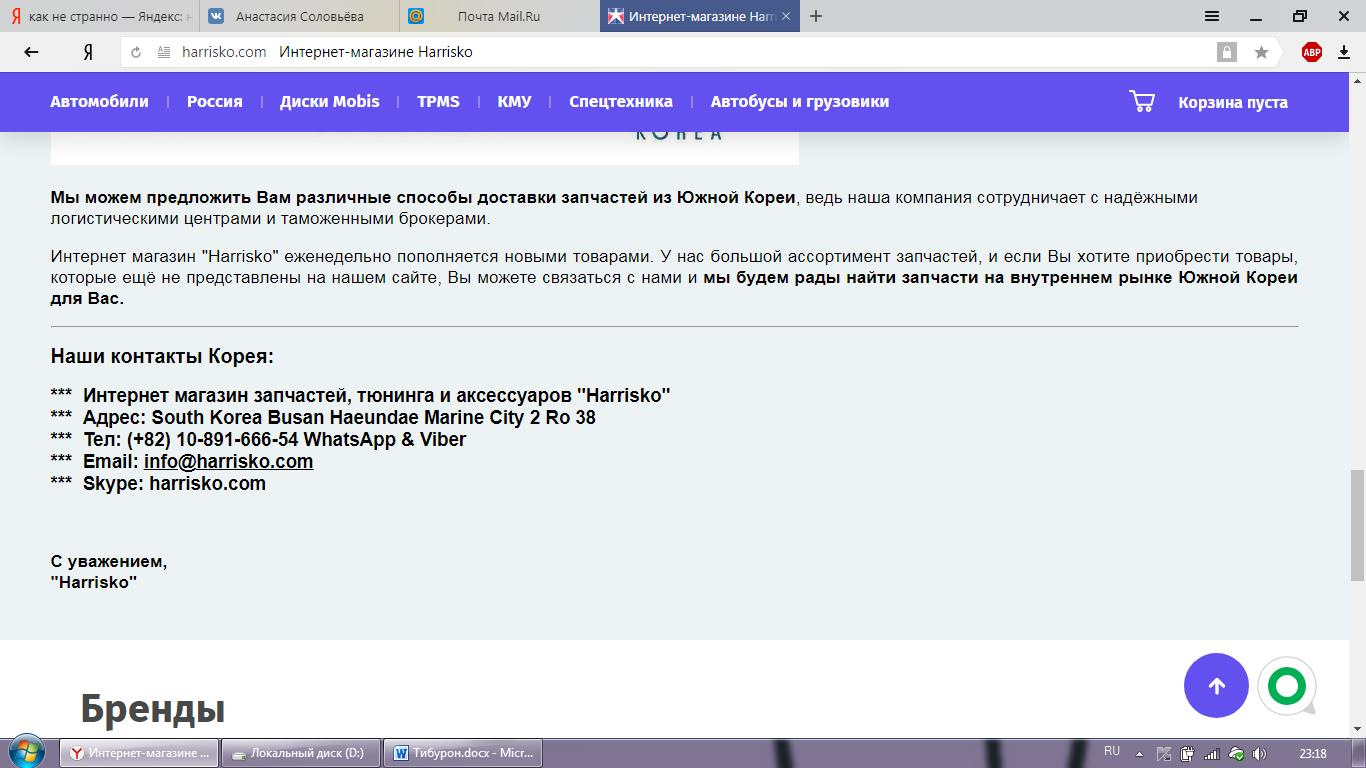Click the power plug battery tray icon
Image resolution: width=1366 pixels, height=768 pixels.
click(x=1187, y=753)
